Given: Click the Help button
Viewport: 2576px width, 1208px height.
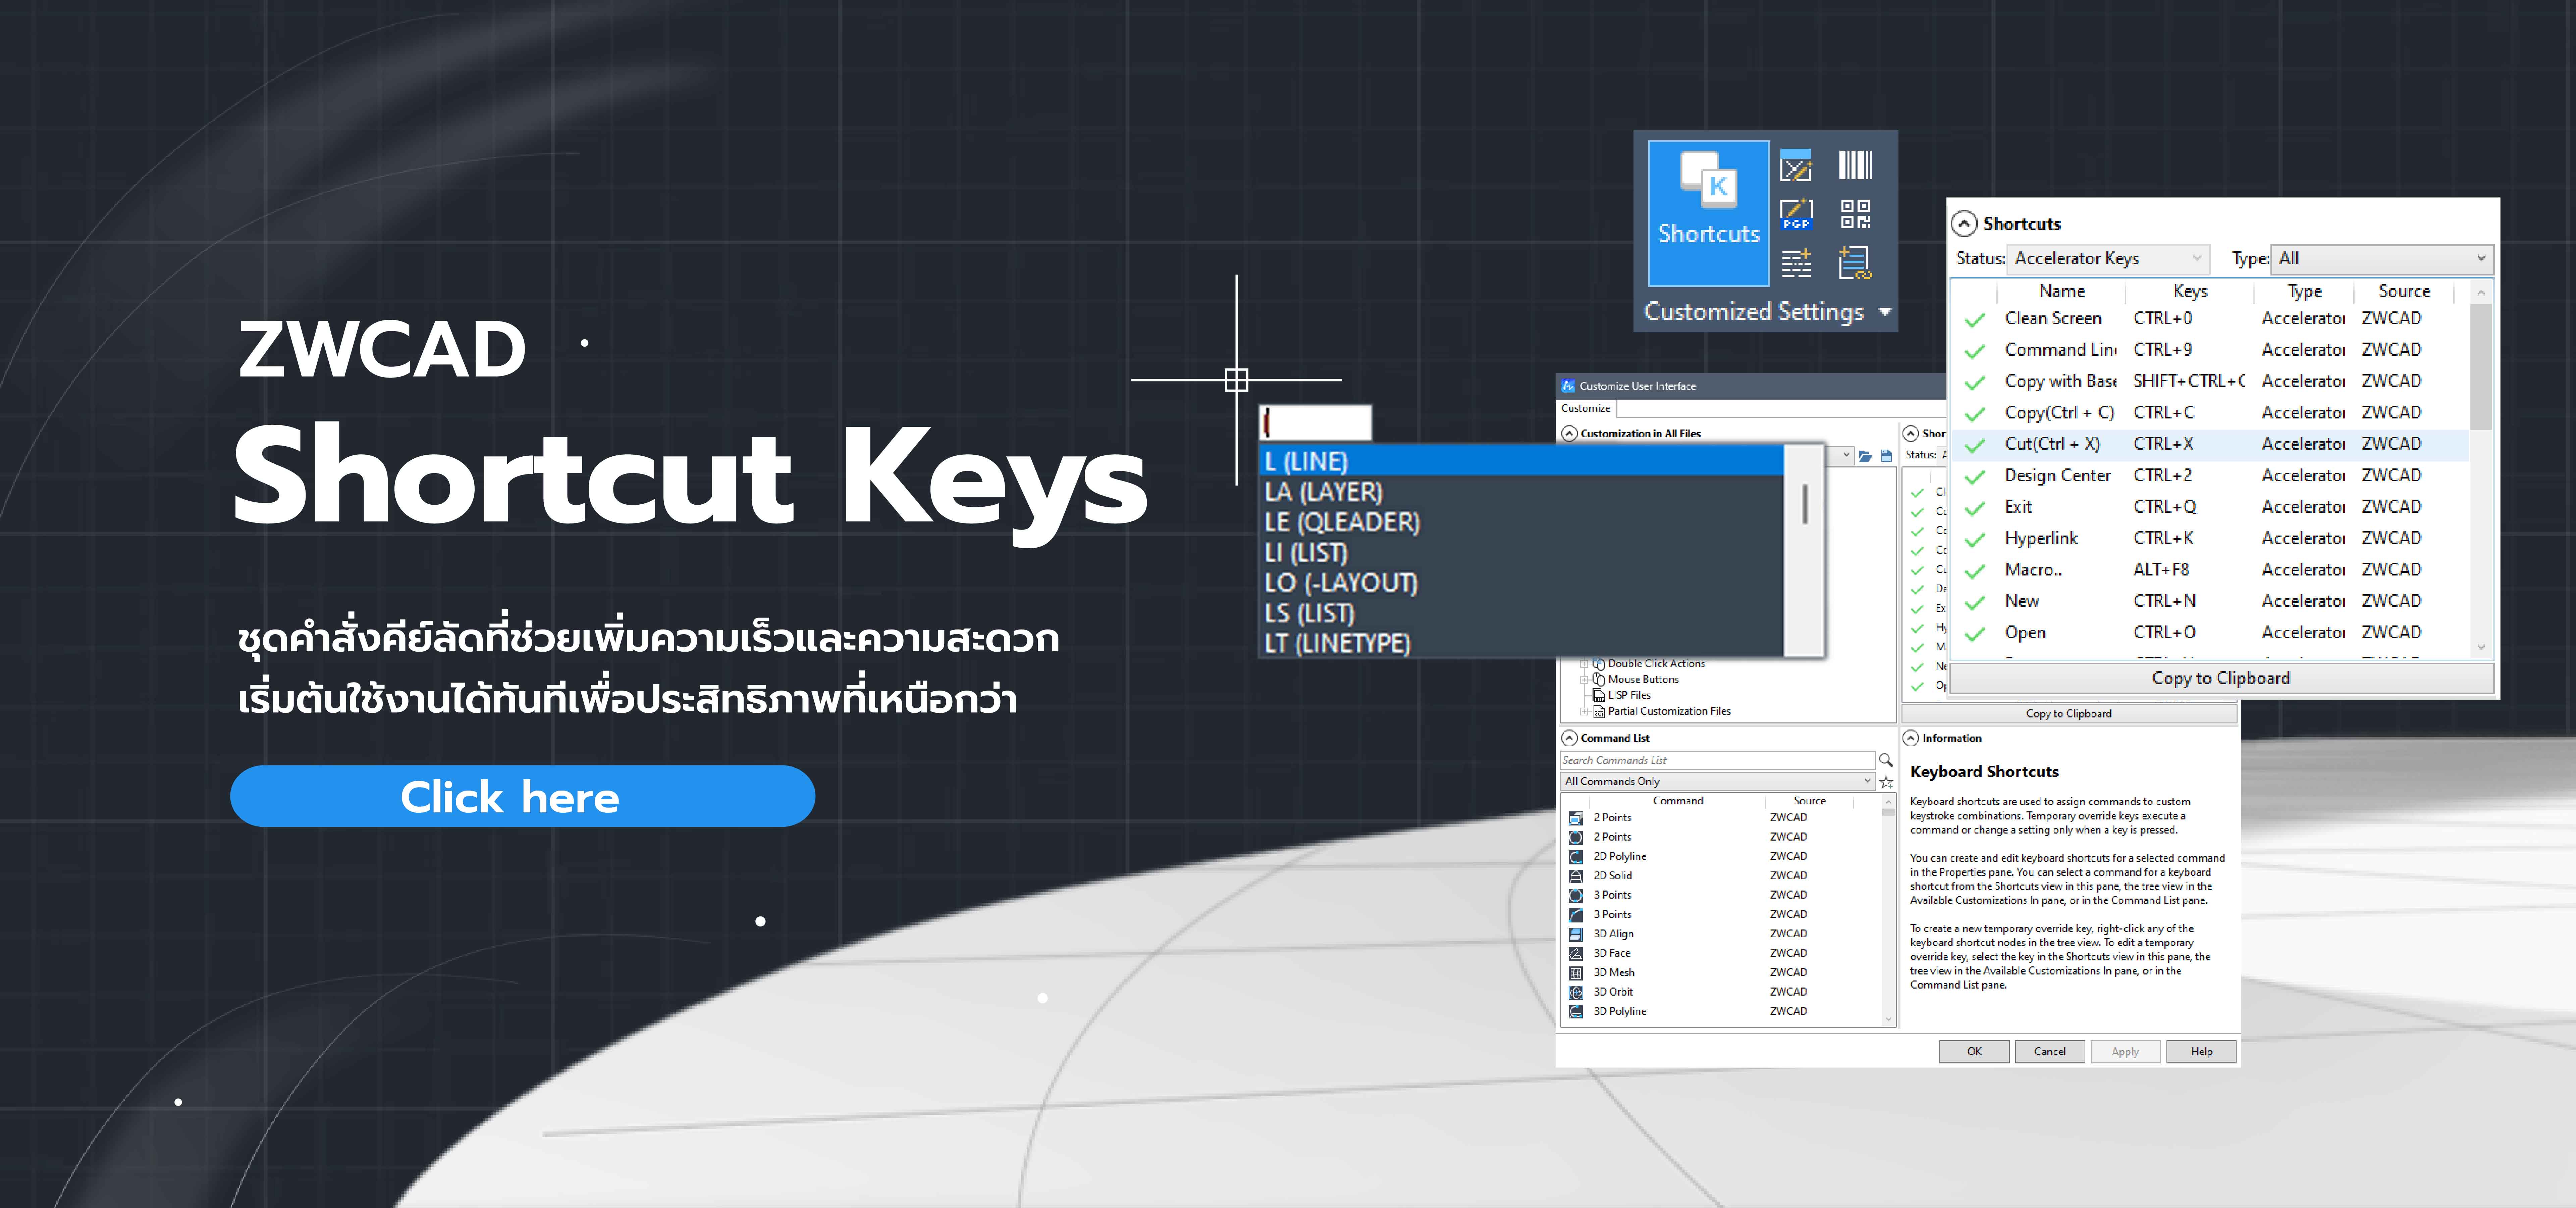Looking at the screenshot, I should tap(2201, 1052).
